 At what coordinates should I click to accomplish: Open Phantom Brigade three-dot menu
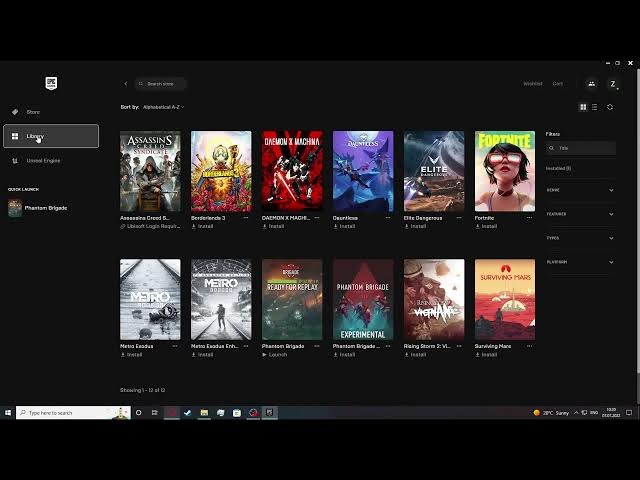(317, 346)
